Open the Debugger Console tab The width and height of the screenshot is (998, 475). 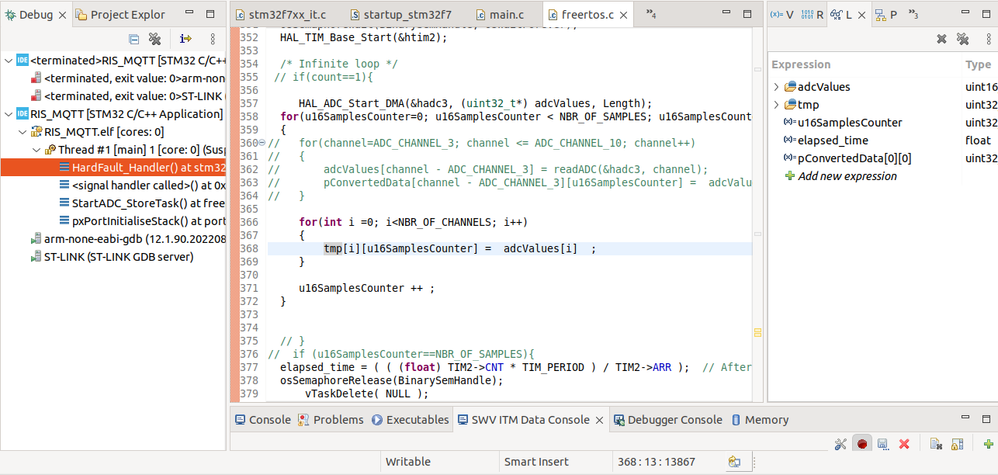[668, 420]
